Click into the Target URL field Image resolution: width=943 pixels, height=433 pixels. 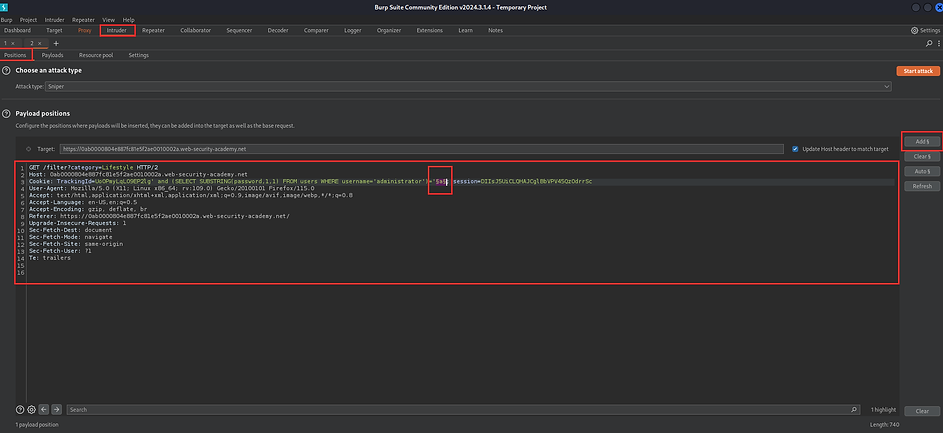(421, 149)
